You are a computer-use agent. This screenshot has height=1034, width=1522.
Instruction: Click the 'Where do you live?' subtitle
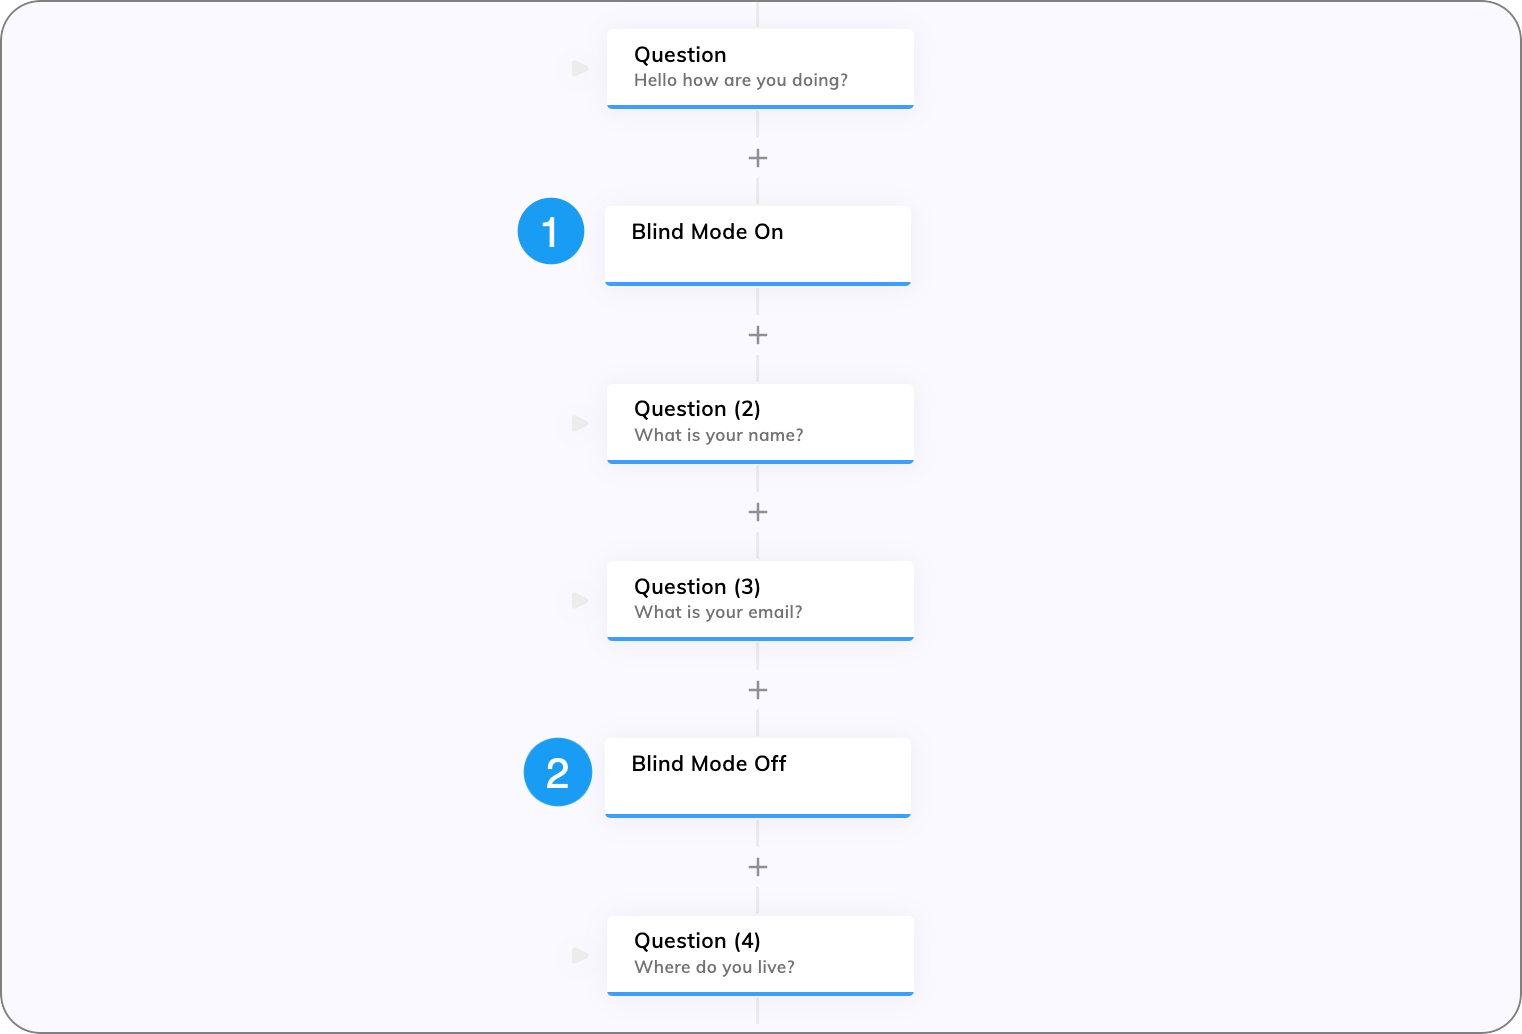pyautogui.click(x=714, y=967)
